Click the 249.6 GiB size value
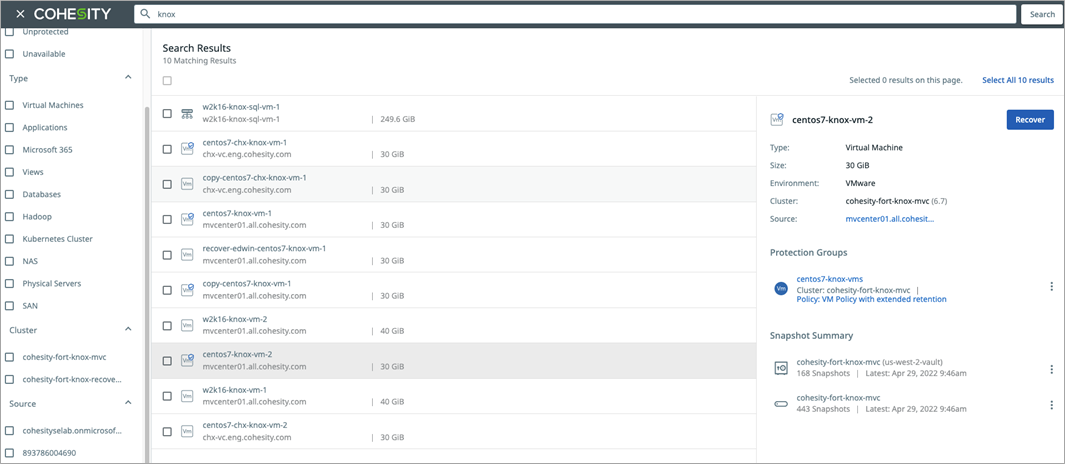Screen dimensions: 1065x464 397,120
